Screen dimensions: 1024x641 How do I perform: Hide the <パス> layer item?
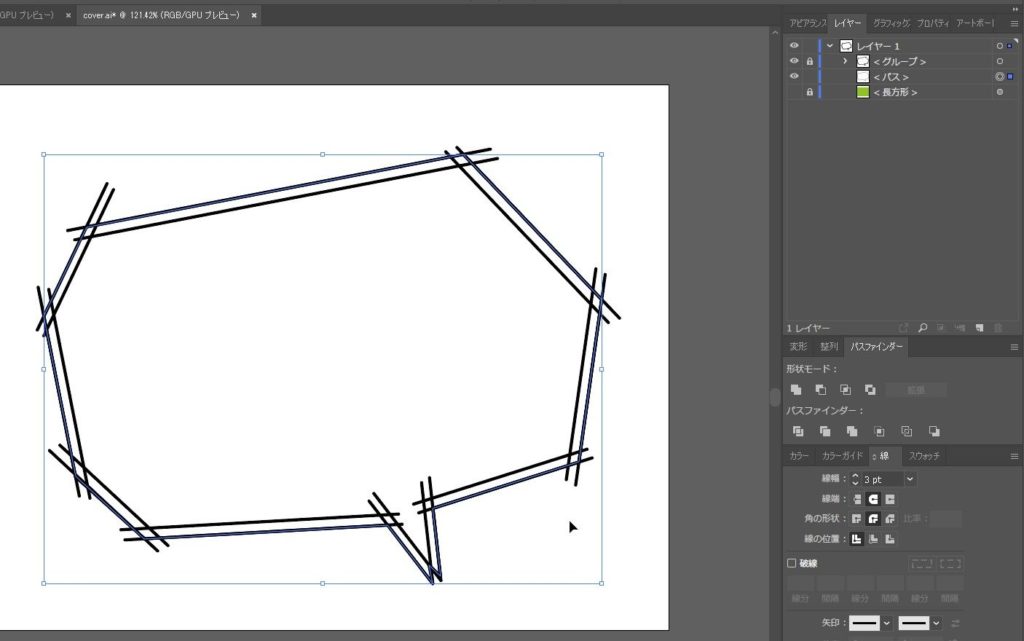(x=794, y=77)
